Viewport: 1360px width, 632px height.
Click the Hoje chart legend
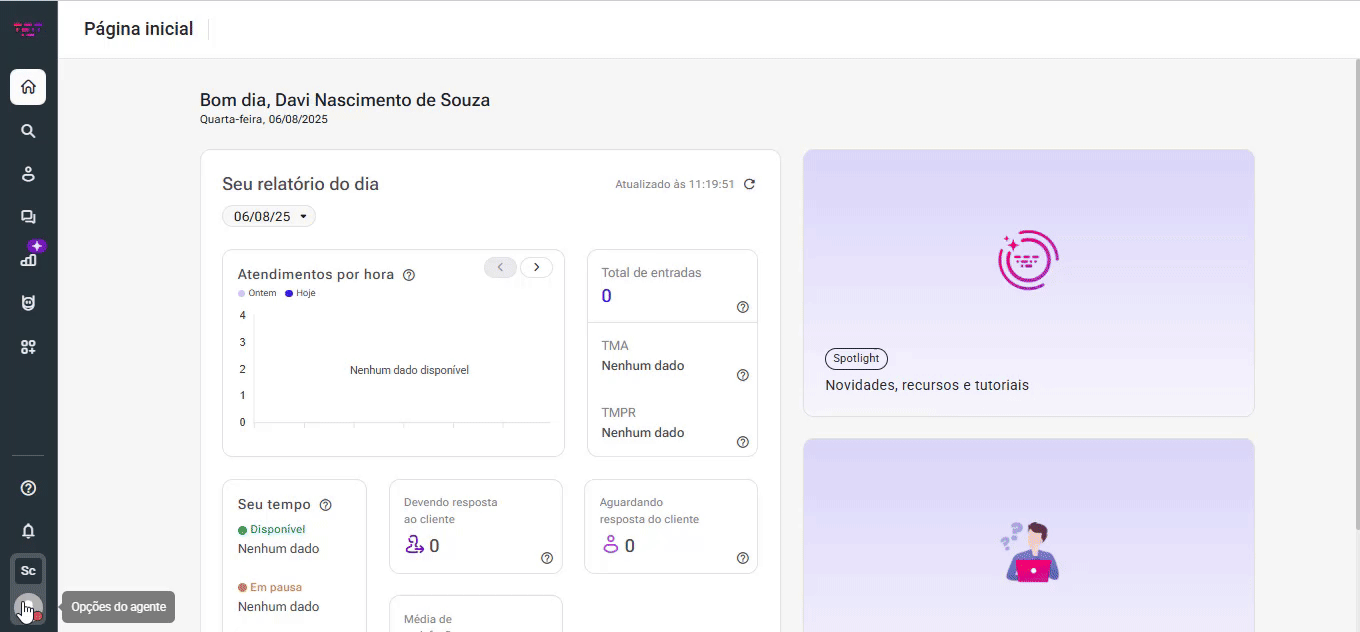[x=300, y=293]
